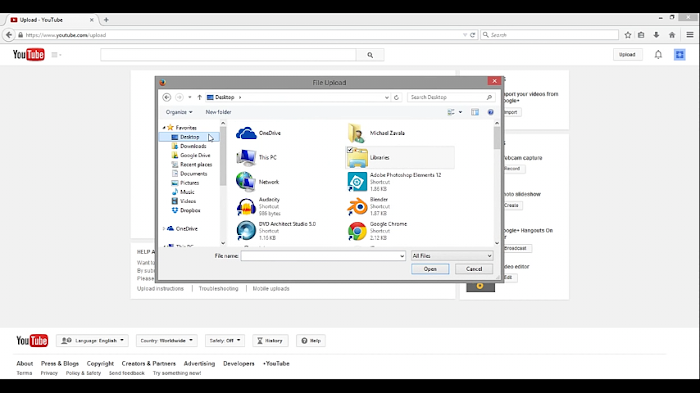The width and height of the screenshot is (700, 393).
Task: Open the Copyright footer link
Action: pyautogui.click(x=100, y=364)
